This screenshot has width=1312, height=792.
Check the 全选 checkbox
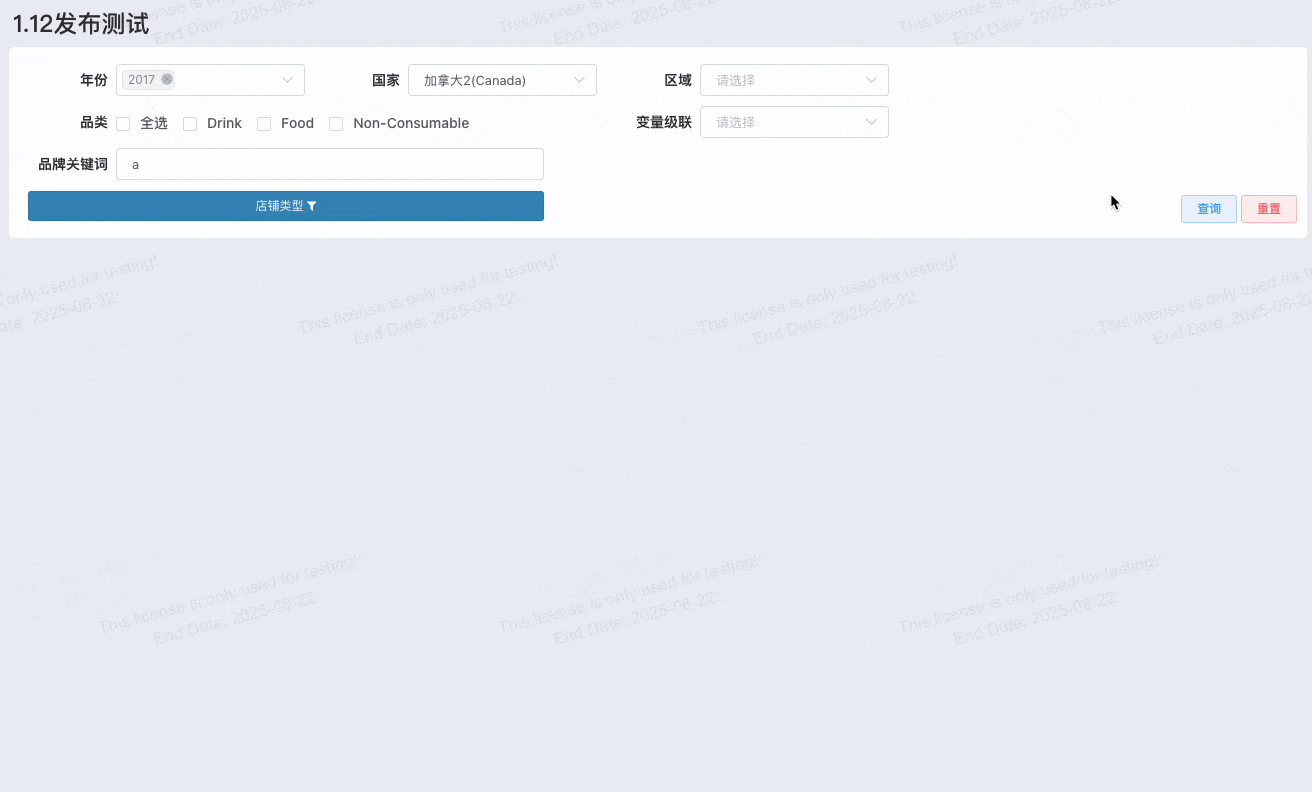[124, 124]
